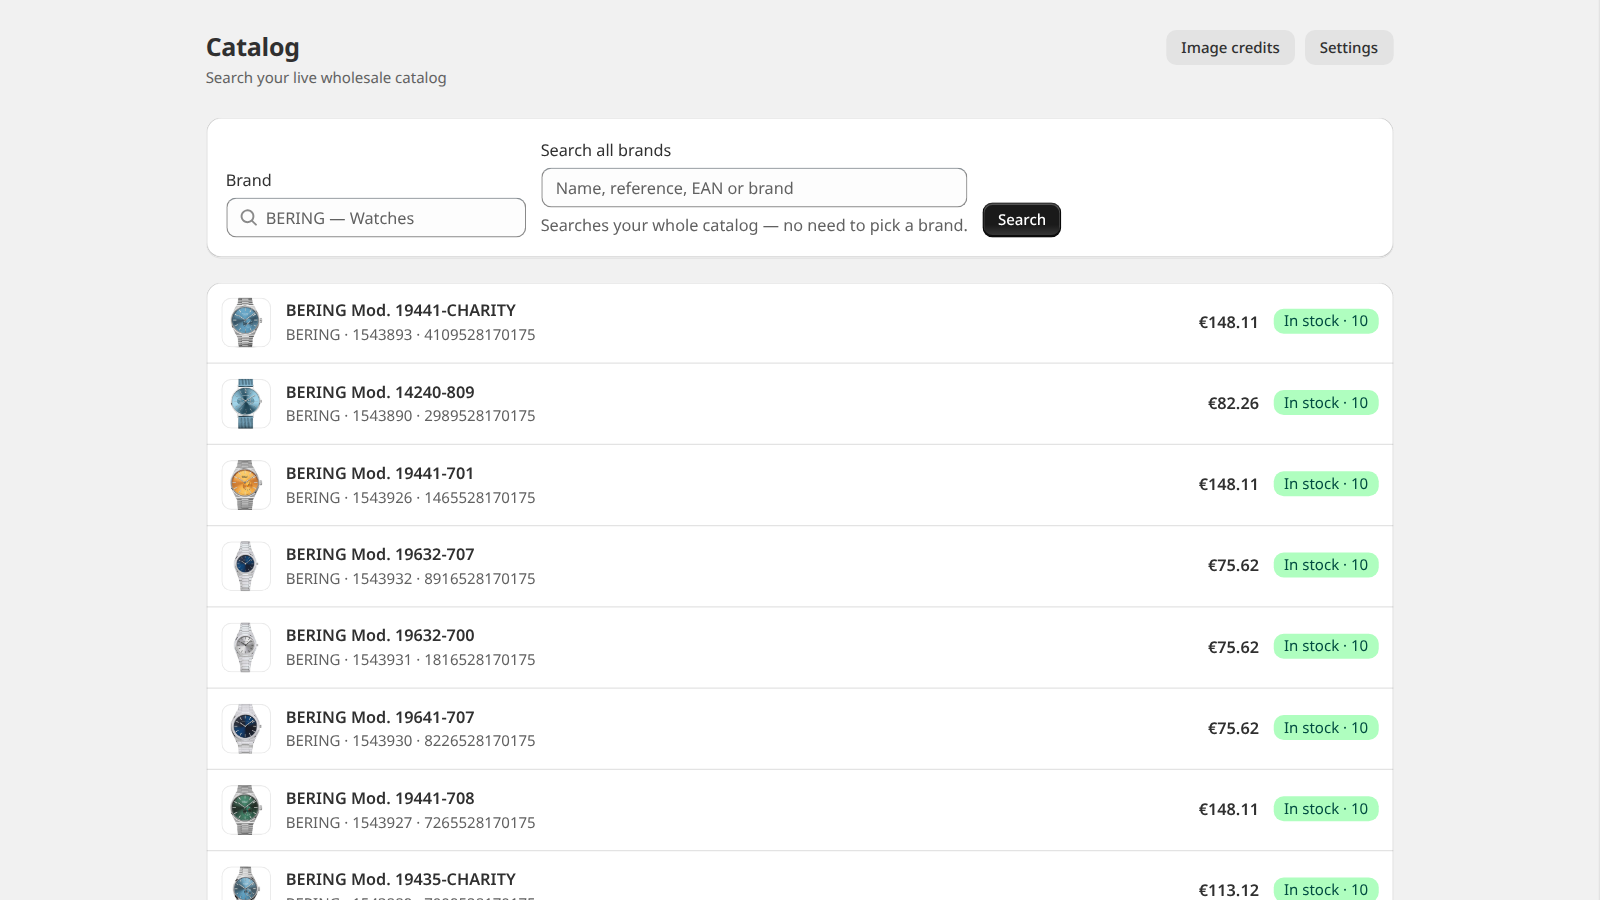Click In stock badge for Mod. 19632-700
Image resolution: width=1600 pixels, height=900 pixels.
coord(1326,646)
